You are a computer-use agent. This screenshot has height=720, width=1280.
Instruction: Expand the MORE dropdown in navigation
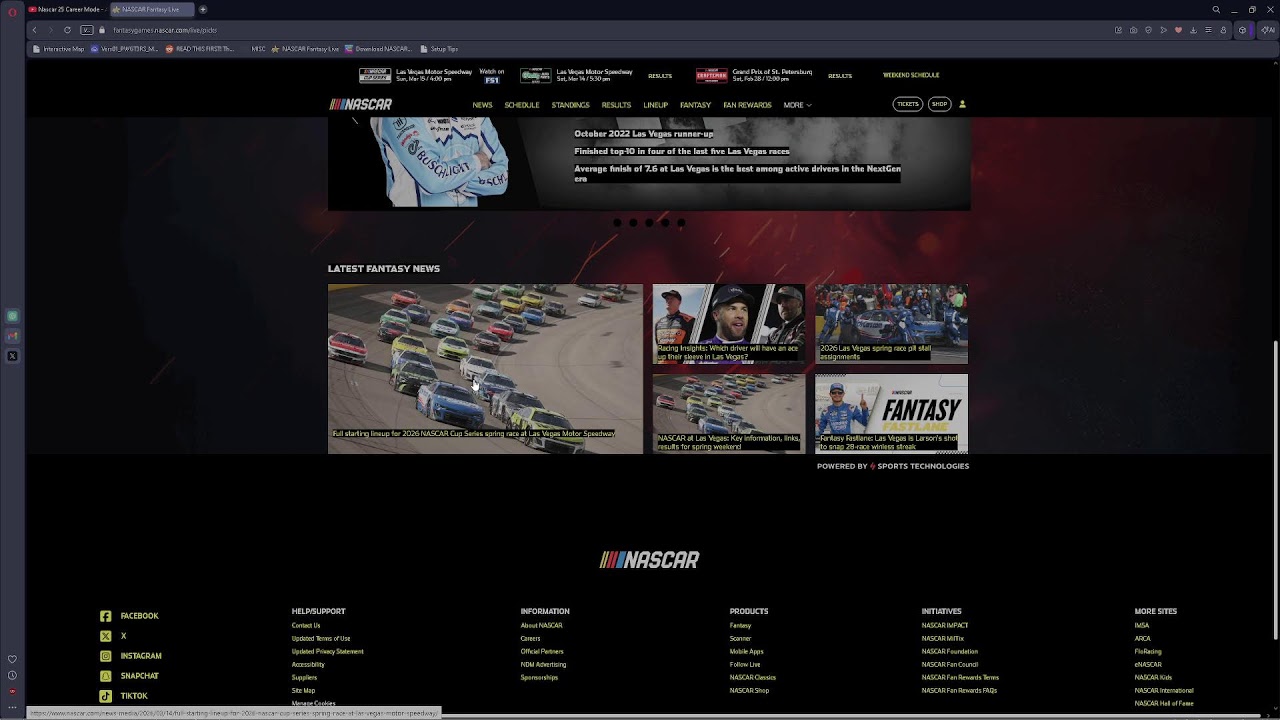click(797, 105)
